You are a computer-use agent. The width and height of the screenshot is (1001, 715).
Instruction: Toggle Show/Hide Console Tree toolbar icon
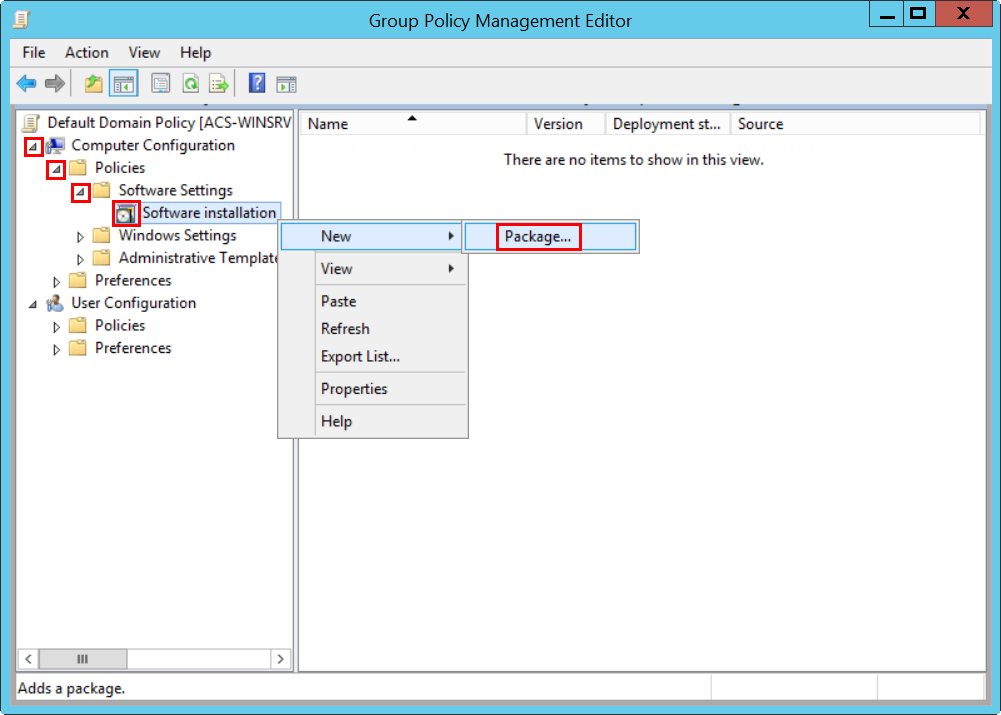[x=123, y=84]
